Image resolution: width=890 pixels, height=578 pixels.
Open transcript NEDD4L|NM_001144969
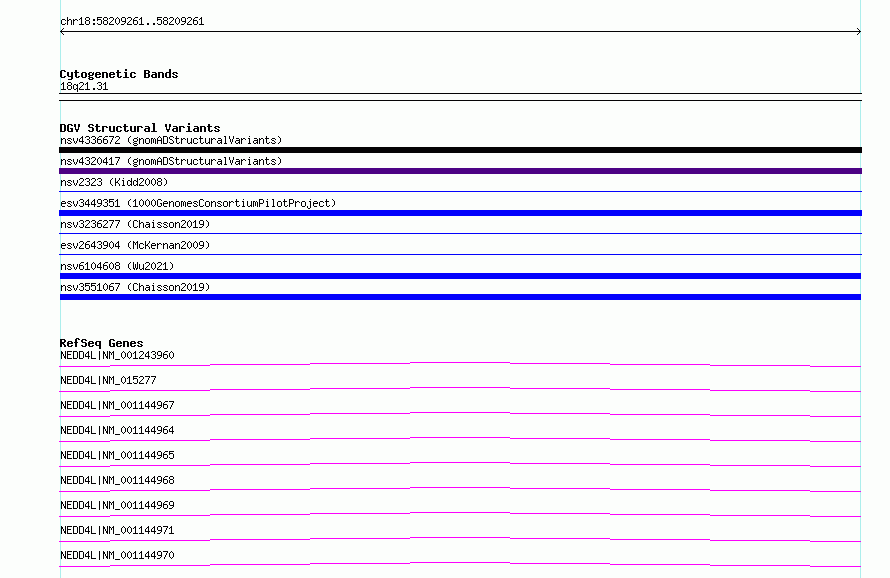click(x=117, y=505)
